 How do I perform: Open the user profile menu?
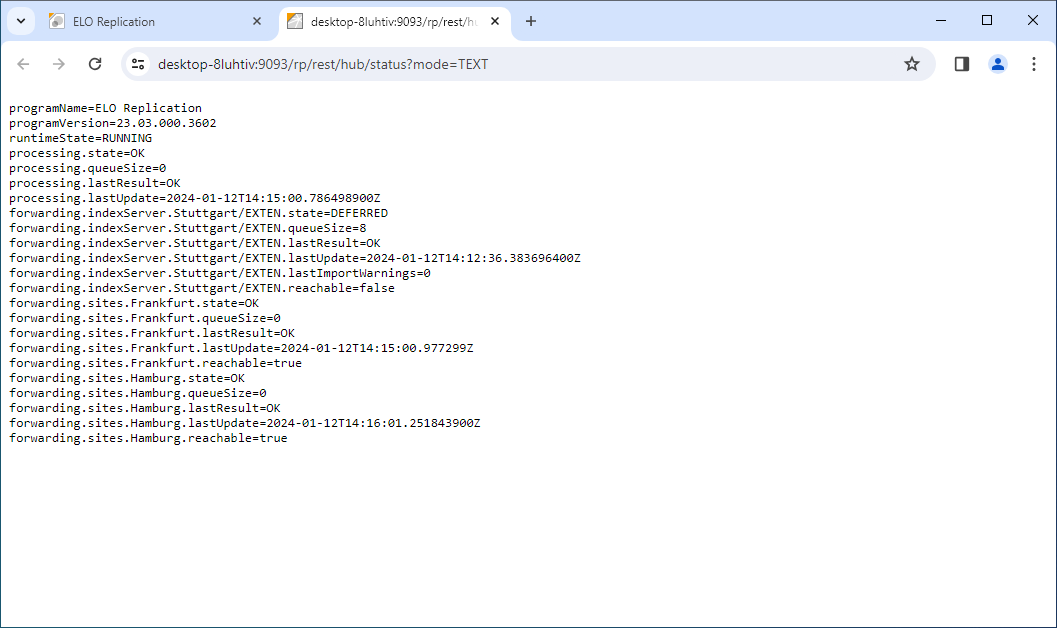998,64
